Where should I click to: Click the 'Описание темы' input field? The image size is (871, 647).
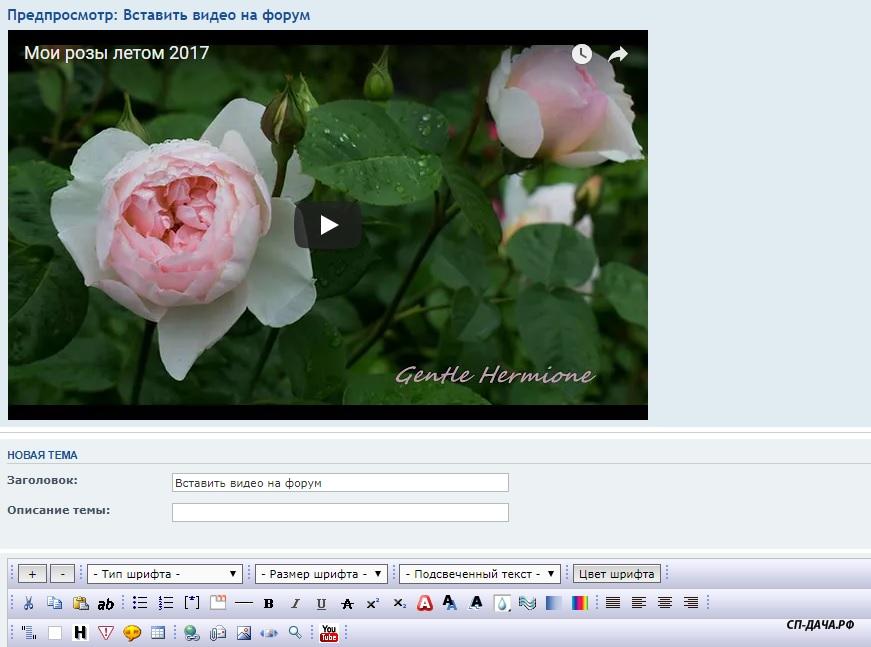pyautogui.click(x=340, y=512)
